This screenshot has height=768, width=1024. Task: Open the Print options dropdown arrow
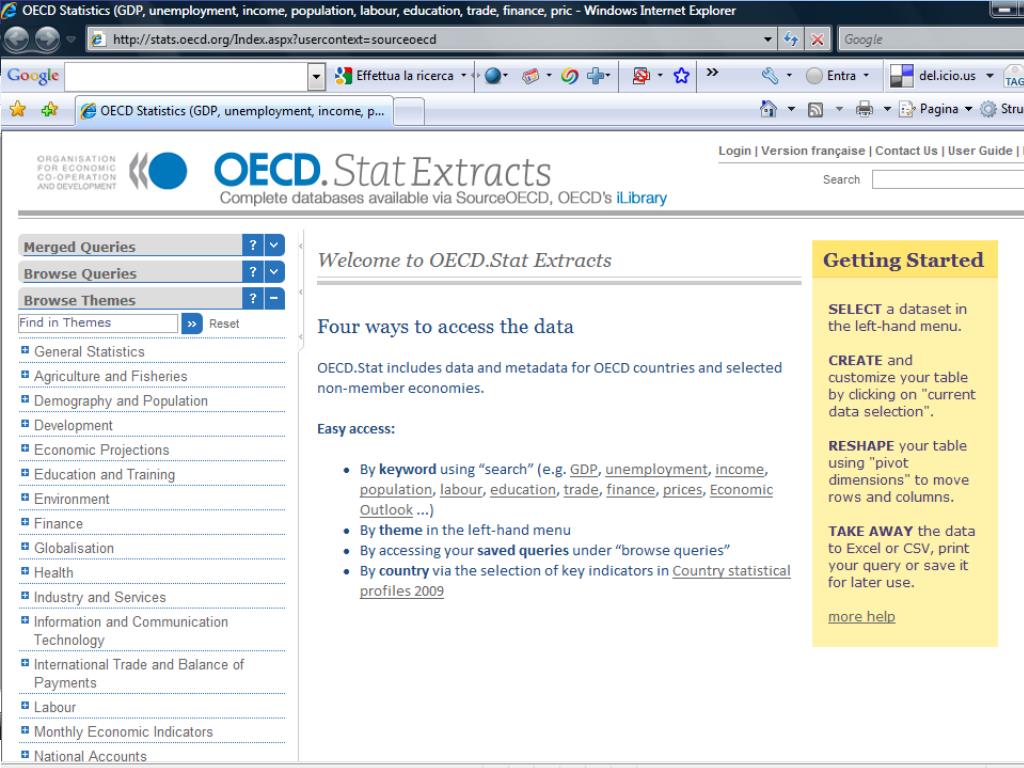[x=887, y=109]
